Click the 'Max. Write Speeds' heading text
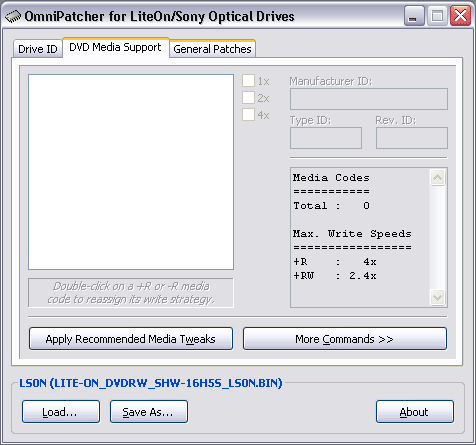476x445 pixels. coord(352,234)
